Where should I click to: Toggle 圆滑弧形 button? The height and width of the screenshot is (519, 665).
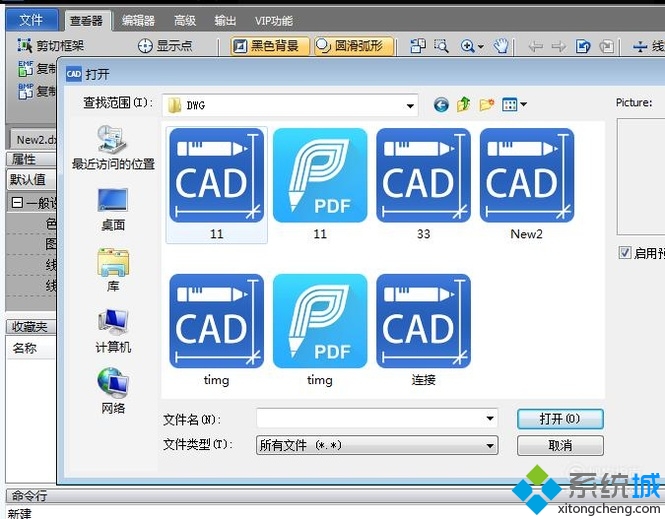(354, 45)
